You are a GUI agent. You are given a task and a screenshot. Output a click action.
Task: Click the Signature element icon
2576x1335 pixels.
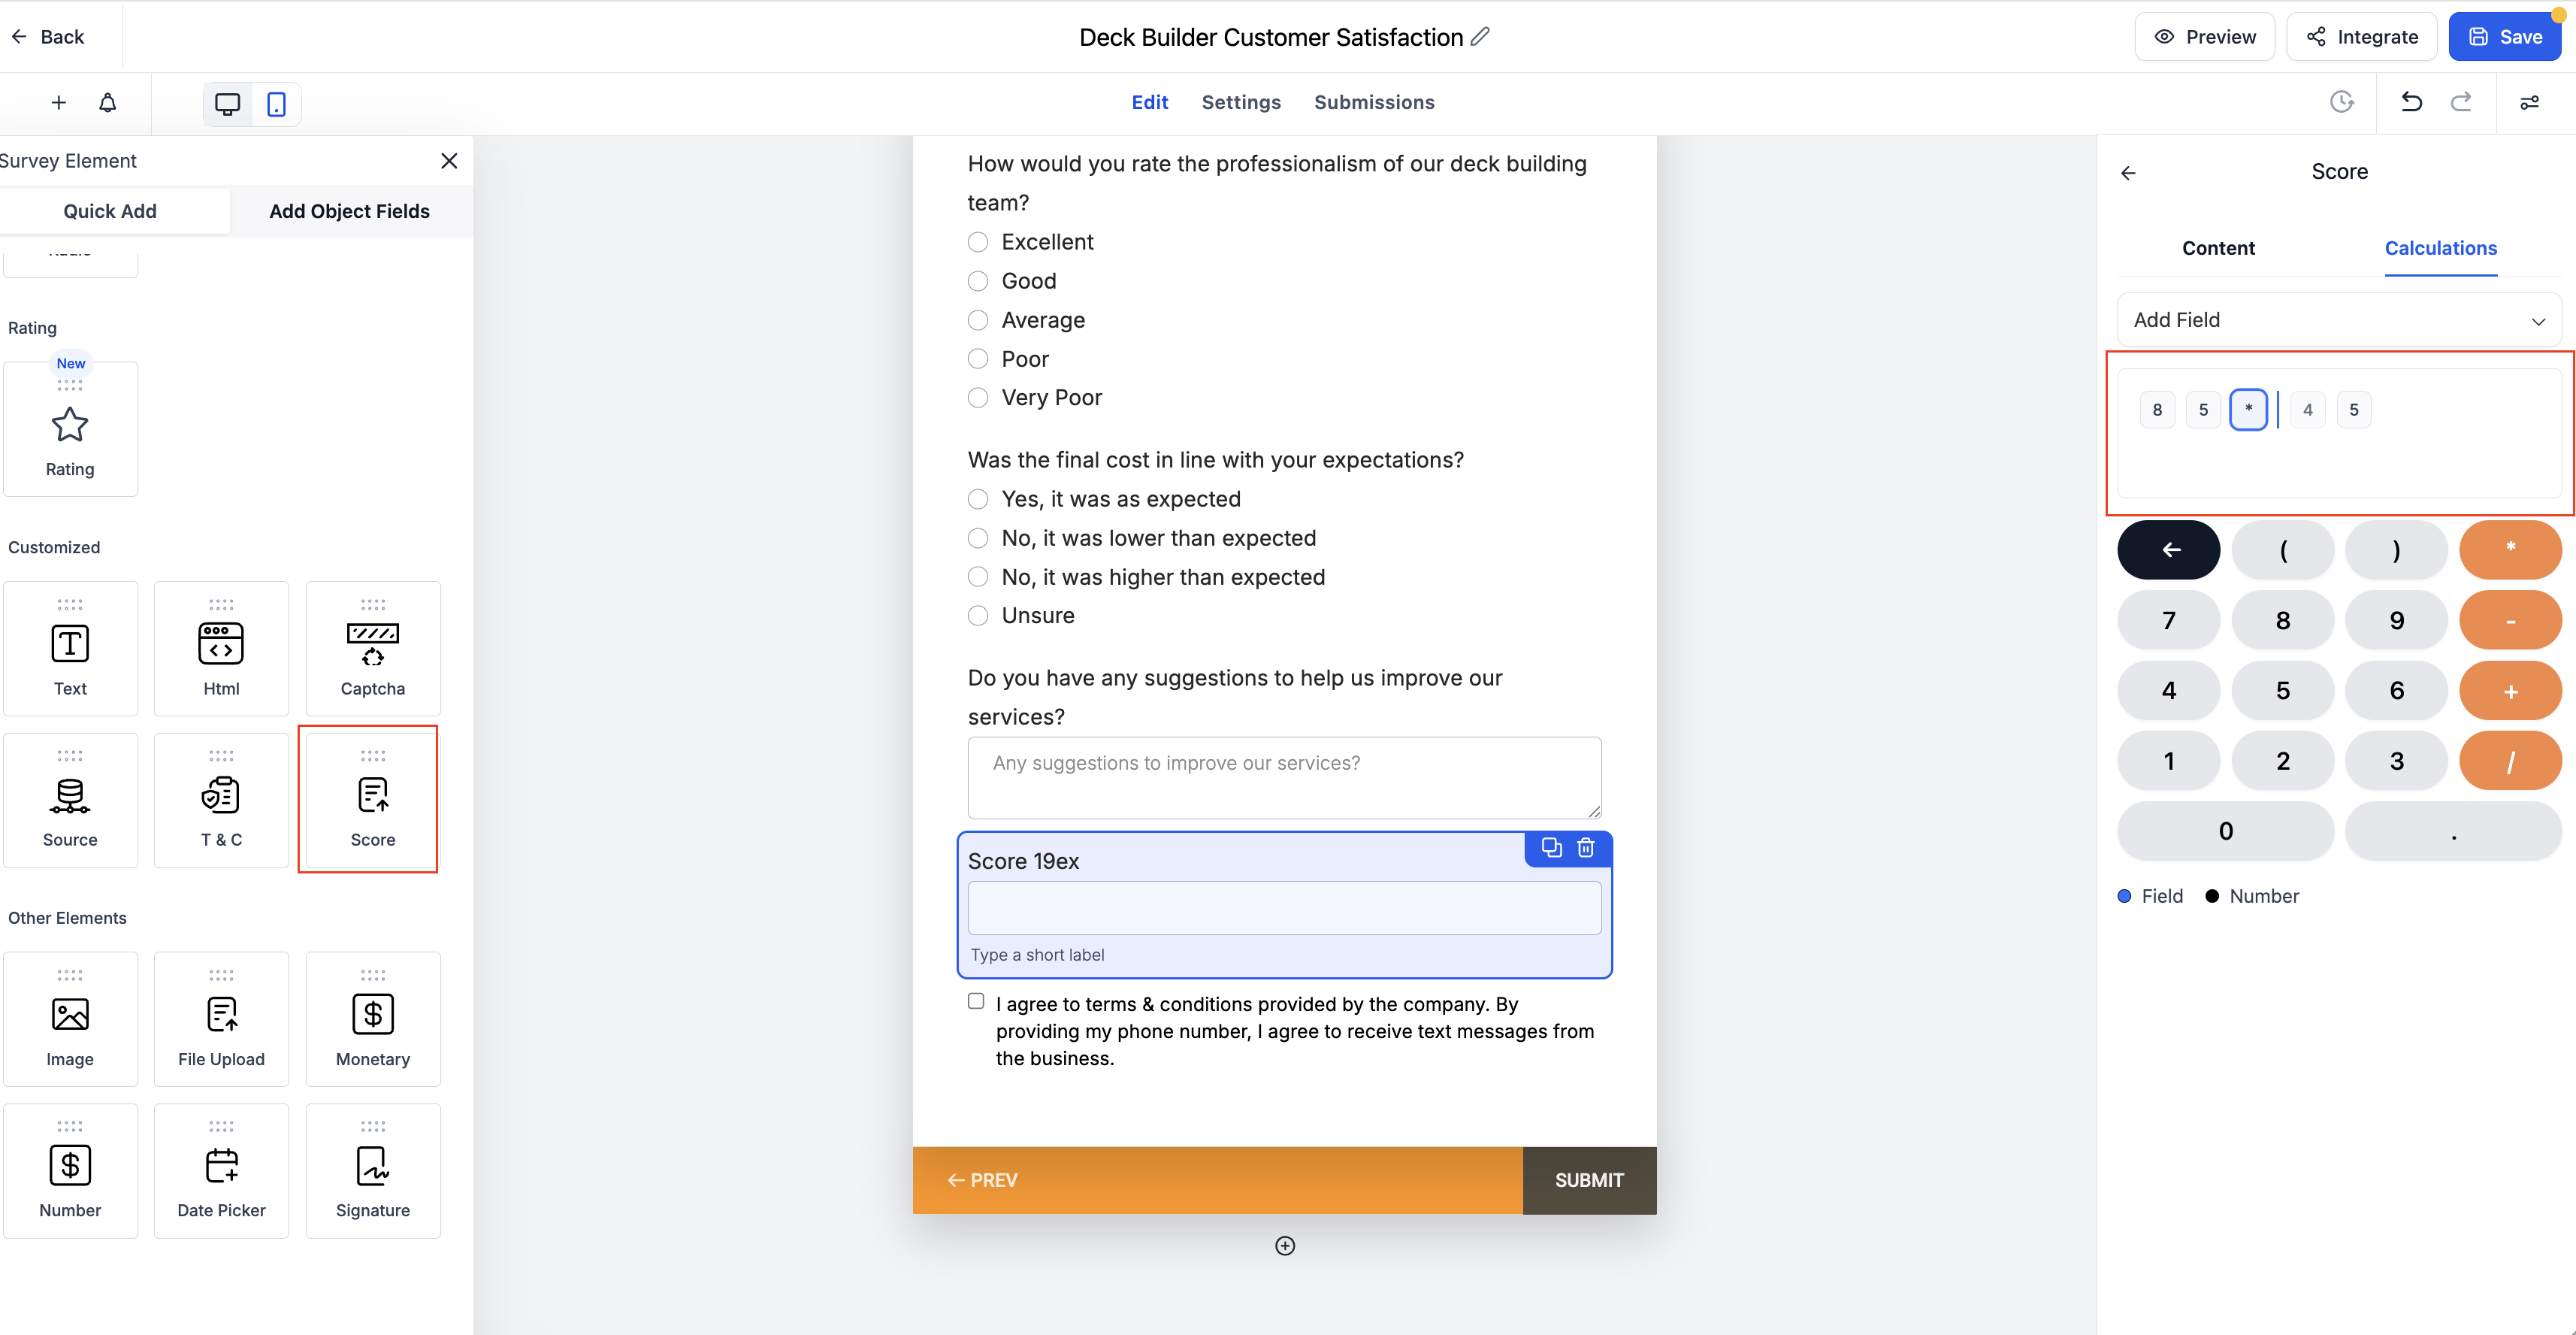click(x=372, y=1166)
